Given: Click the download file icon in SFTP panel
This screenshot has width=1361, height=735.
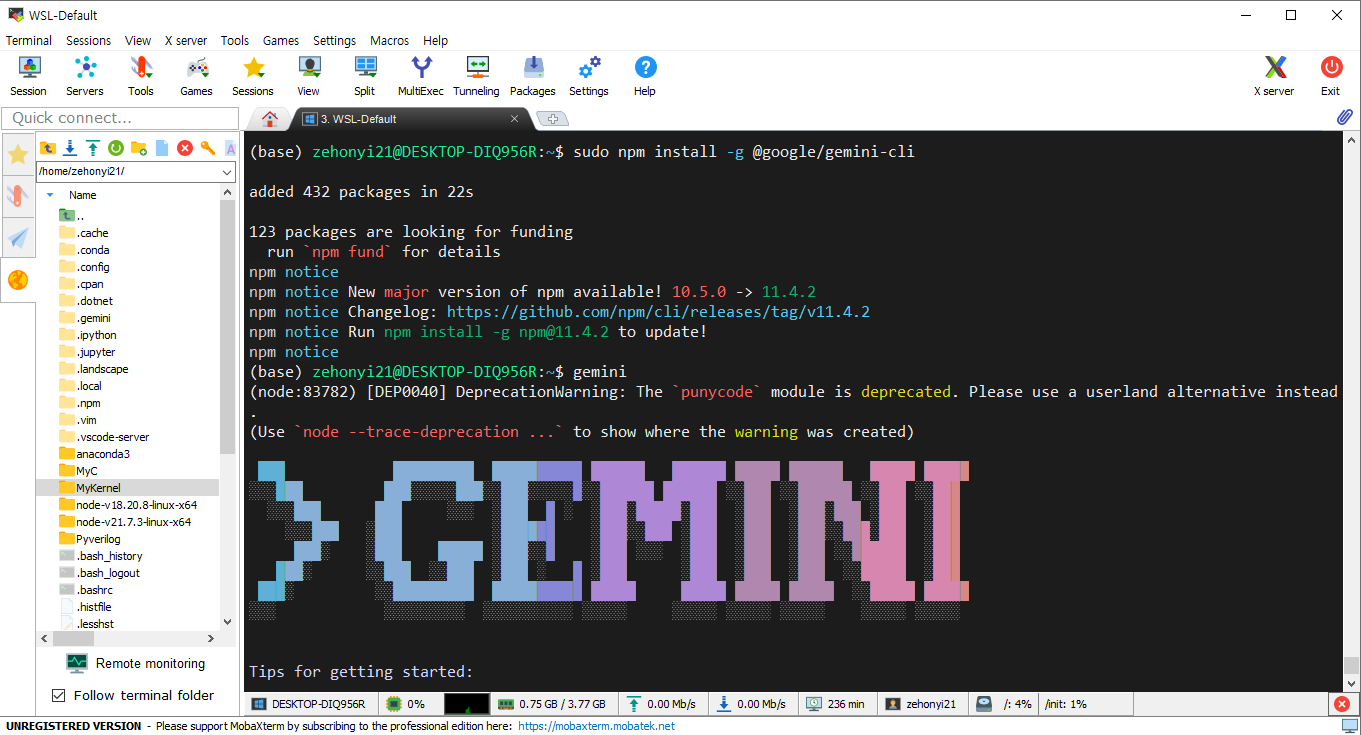Looking at the screenshot, I should point(70,148).
